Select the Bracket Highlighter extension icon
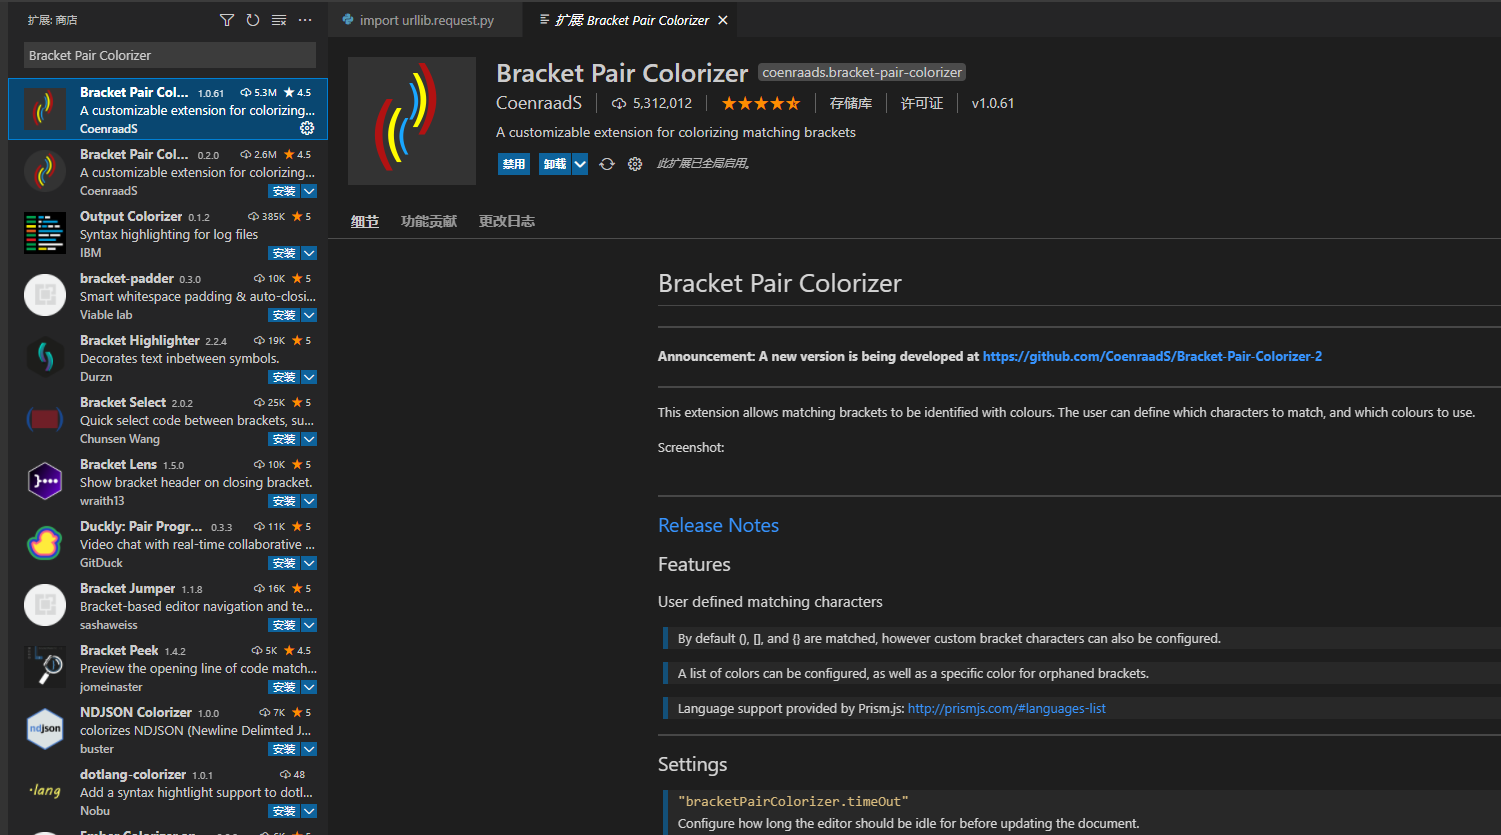The image size is (1501, 835). pos(45,357)
